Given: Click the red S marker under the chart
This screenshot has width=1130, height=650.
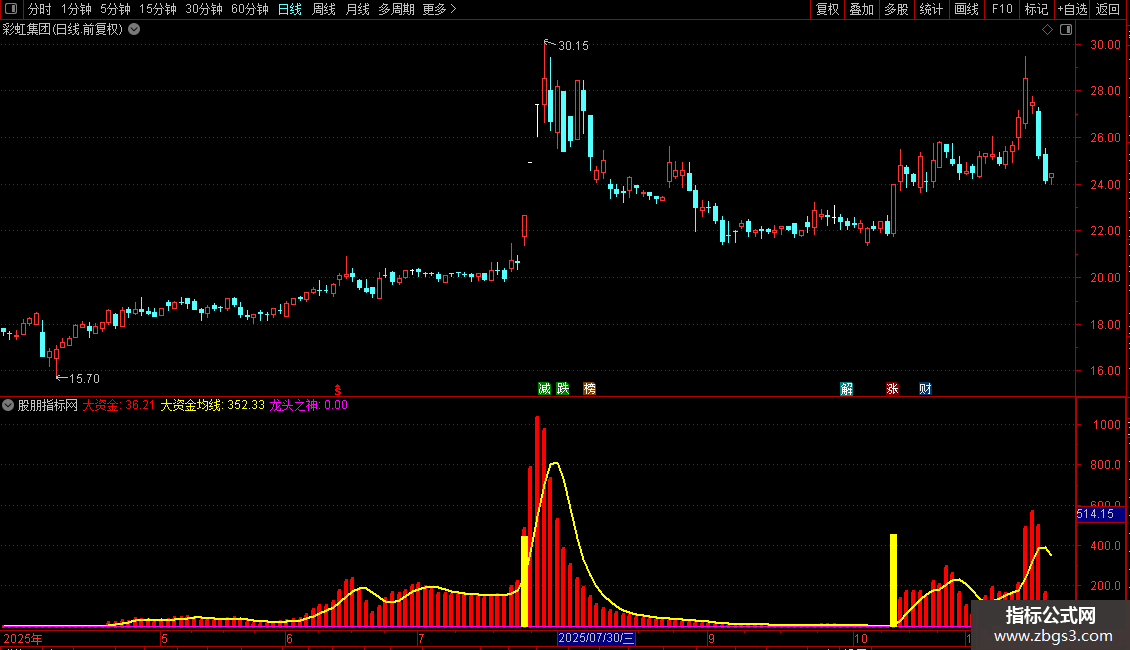Looking at the screenshot, I should click(x=338, y=390).
